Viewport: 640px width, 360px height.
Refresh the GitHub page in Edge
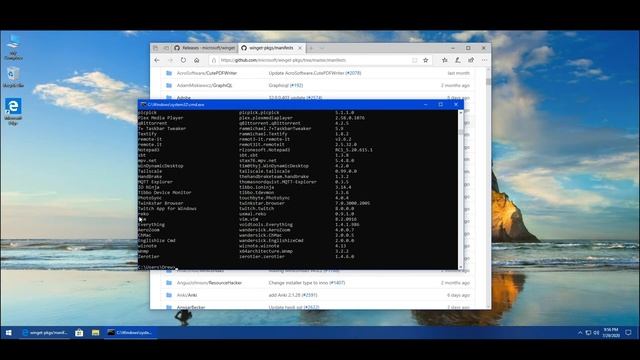coord(183,60)
